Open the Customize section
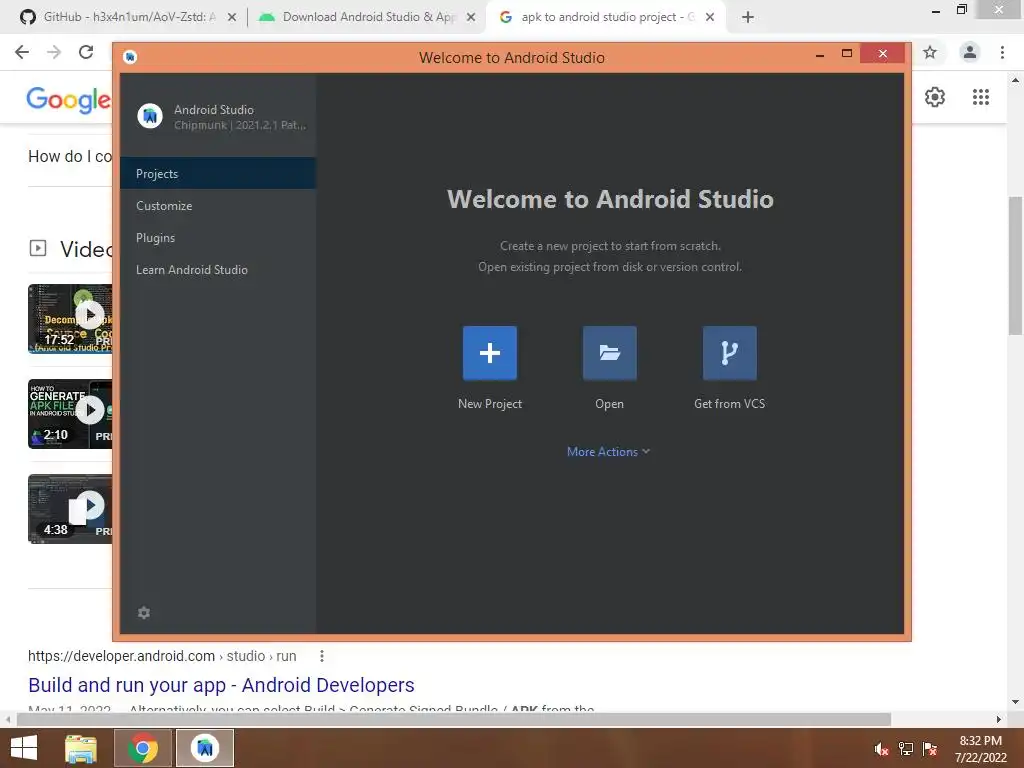The width and height of the screenshot is (1024, 768). 218,205
